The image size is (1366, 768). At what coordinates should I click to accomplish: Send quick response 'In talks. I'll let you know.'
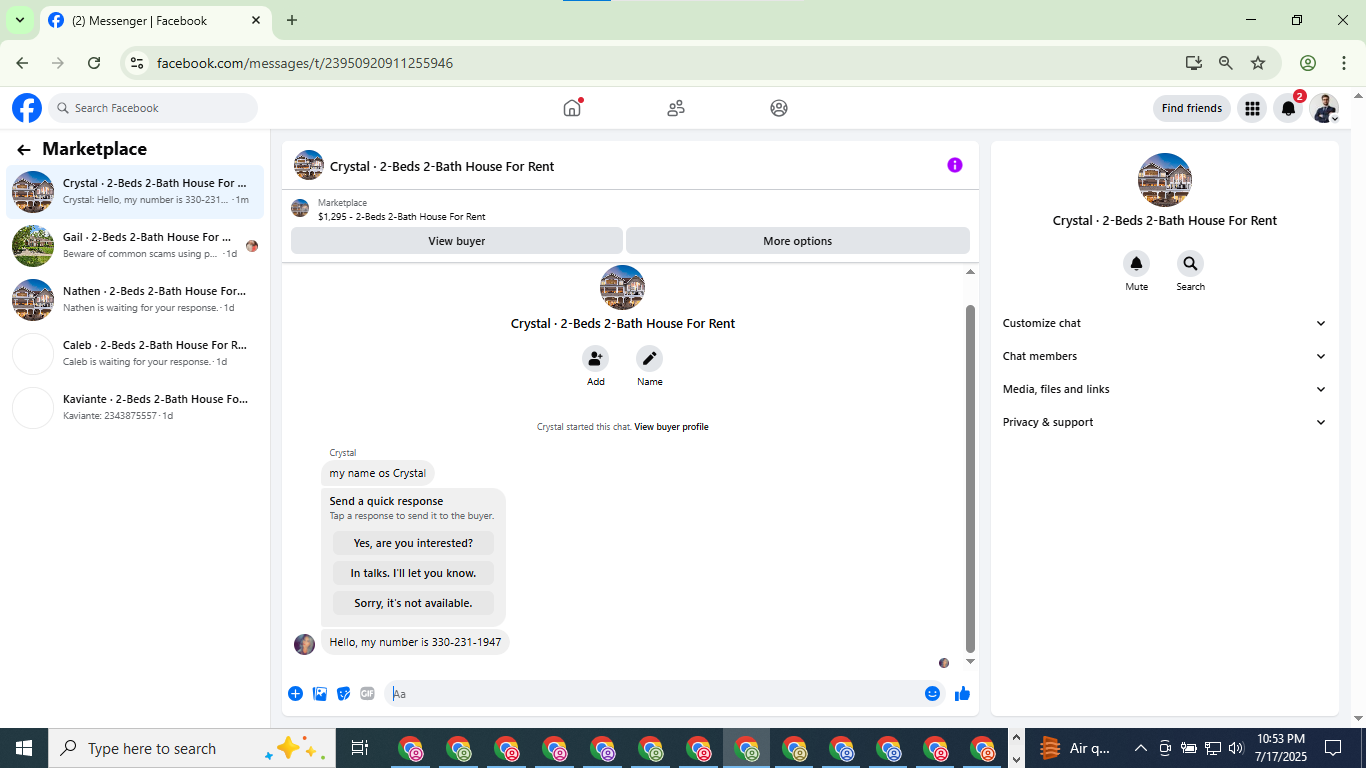tap(413, 573)
